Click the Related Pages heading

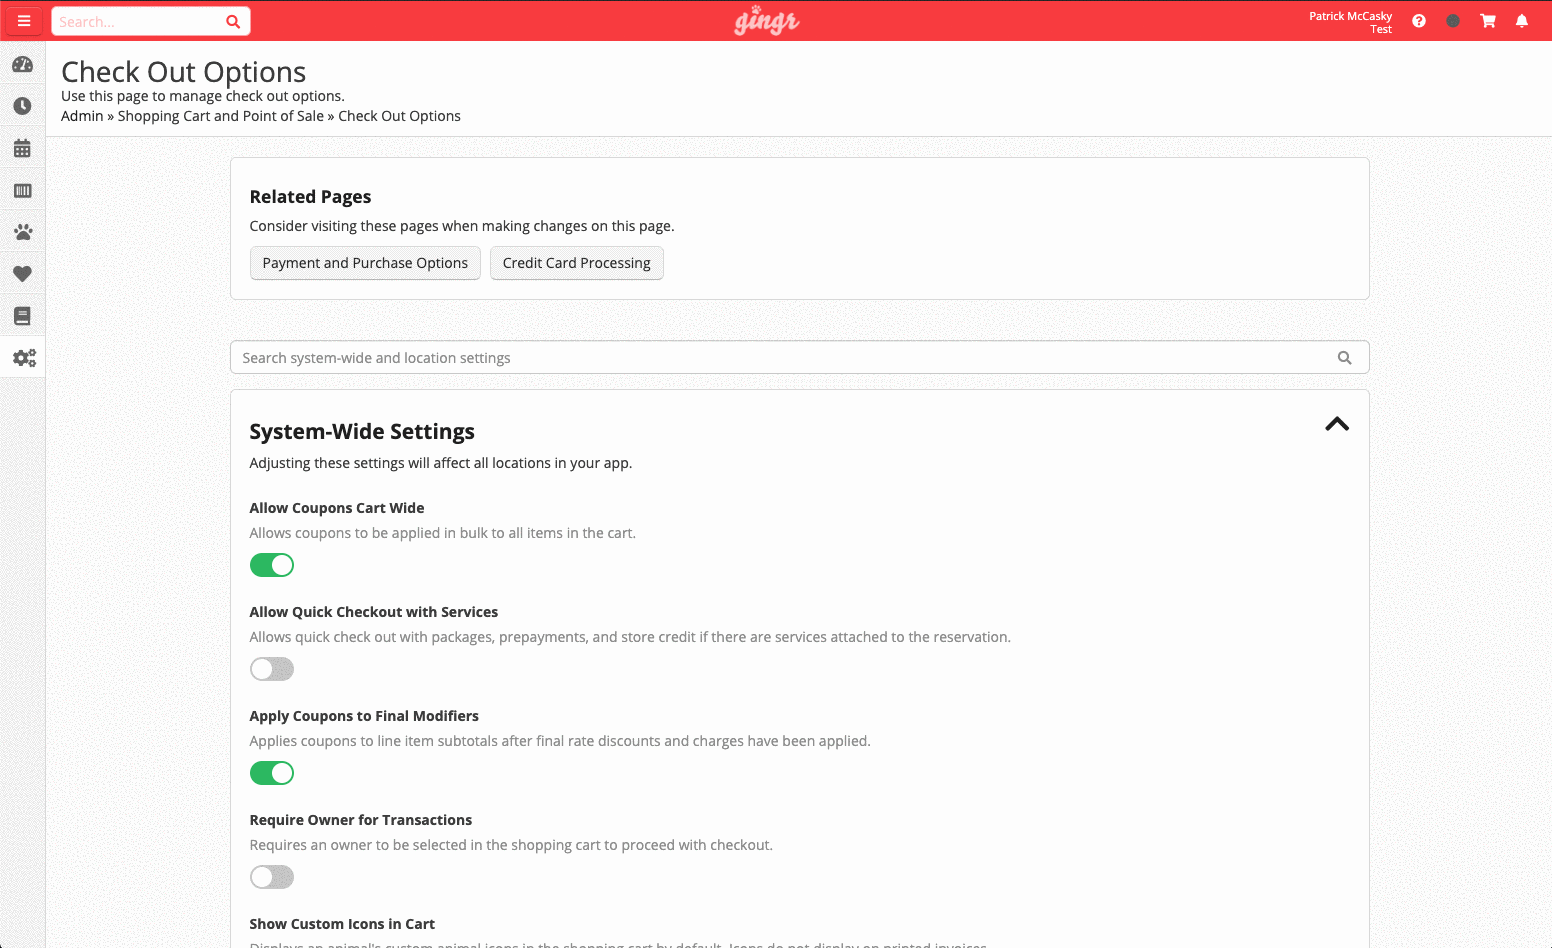tap(310, 197)
